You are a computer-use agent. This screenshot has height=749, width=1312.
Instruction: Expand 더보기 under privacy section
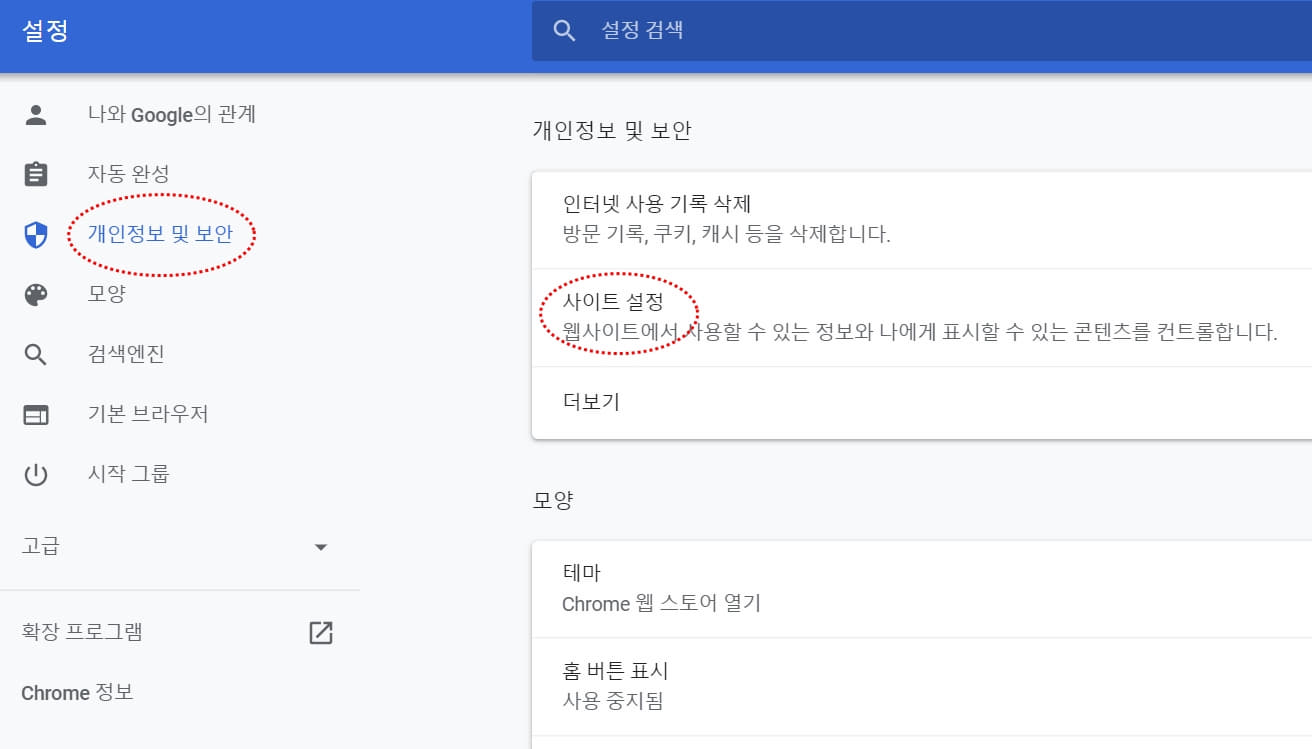point(922,402)
